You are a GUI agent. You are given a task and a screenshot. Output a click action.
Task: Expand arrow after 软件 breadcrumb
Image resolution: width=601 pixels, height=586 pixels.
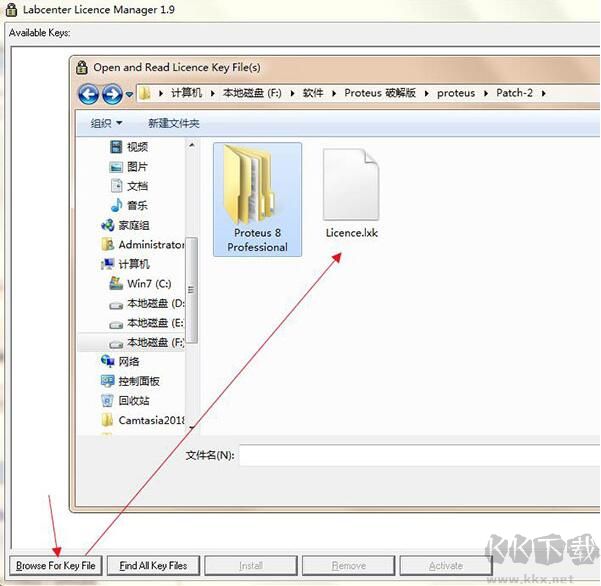[334, 94]
